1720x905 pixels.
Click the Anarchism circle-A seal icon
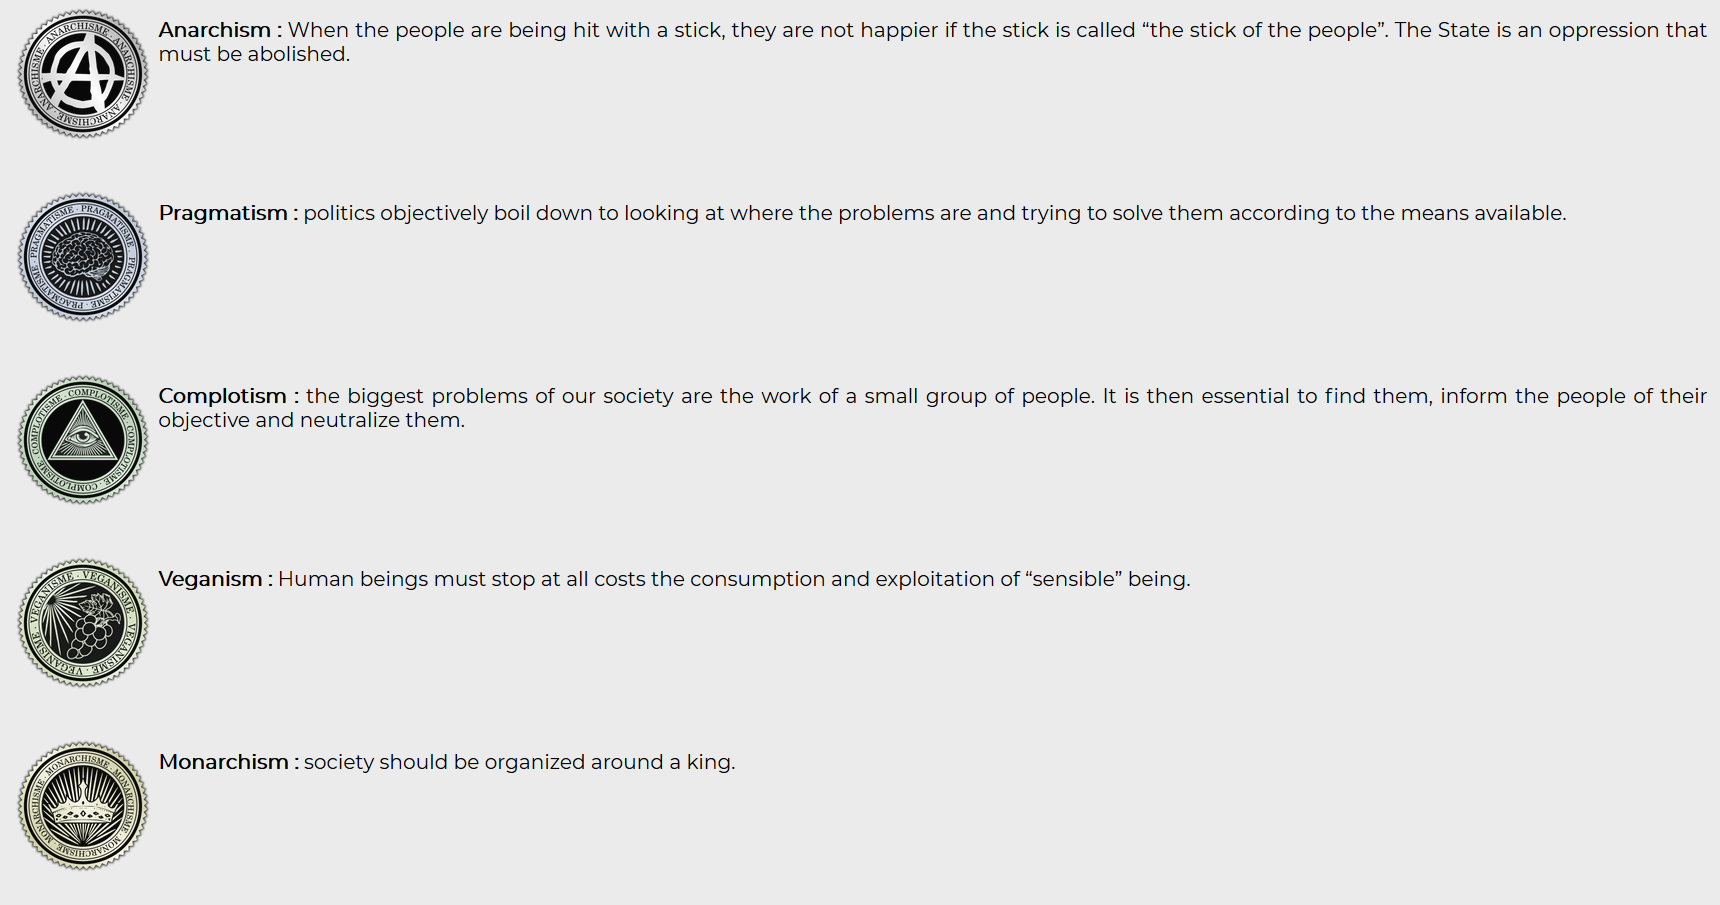pyautogui.click(x=83, y=74)
